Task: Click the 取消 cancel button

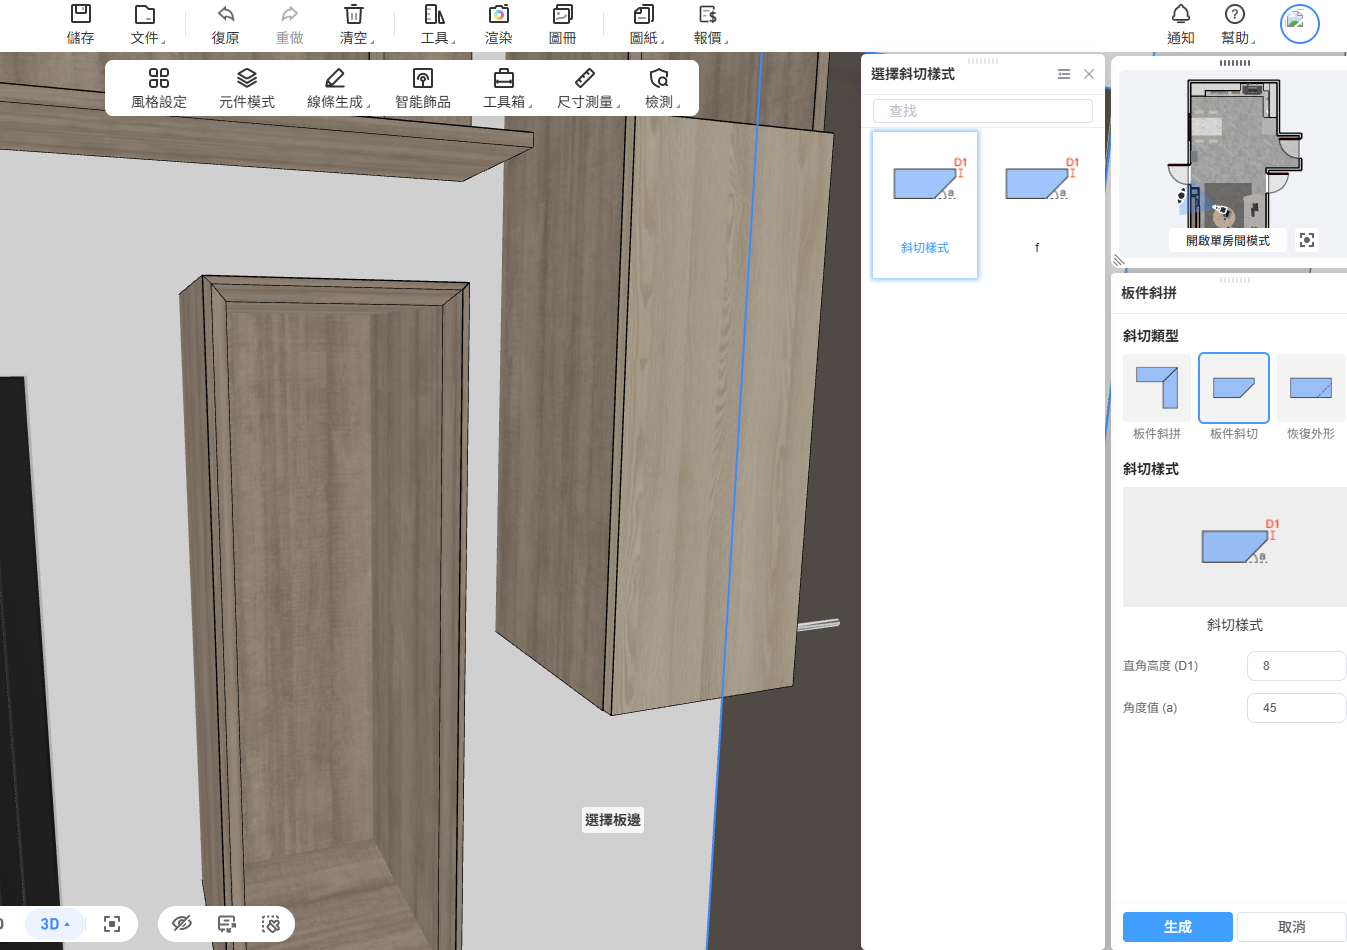Action: click(1291, 927)
